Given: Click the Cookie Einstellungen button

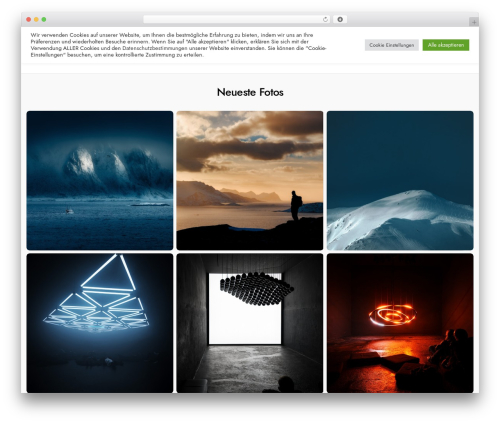Looking at the screenshot, I should click(392, 45).
